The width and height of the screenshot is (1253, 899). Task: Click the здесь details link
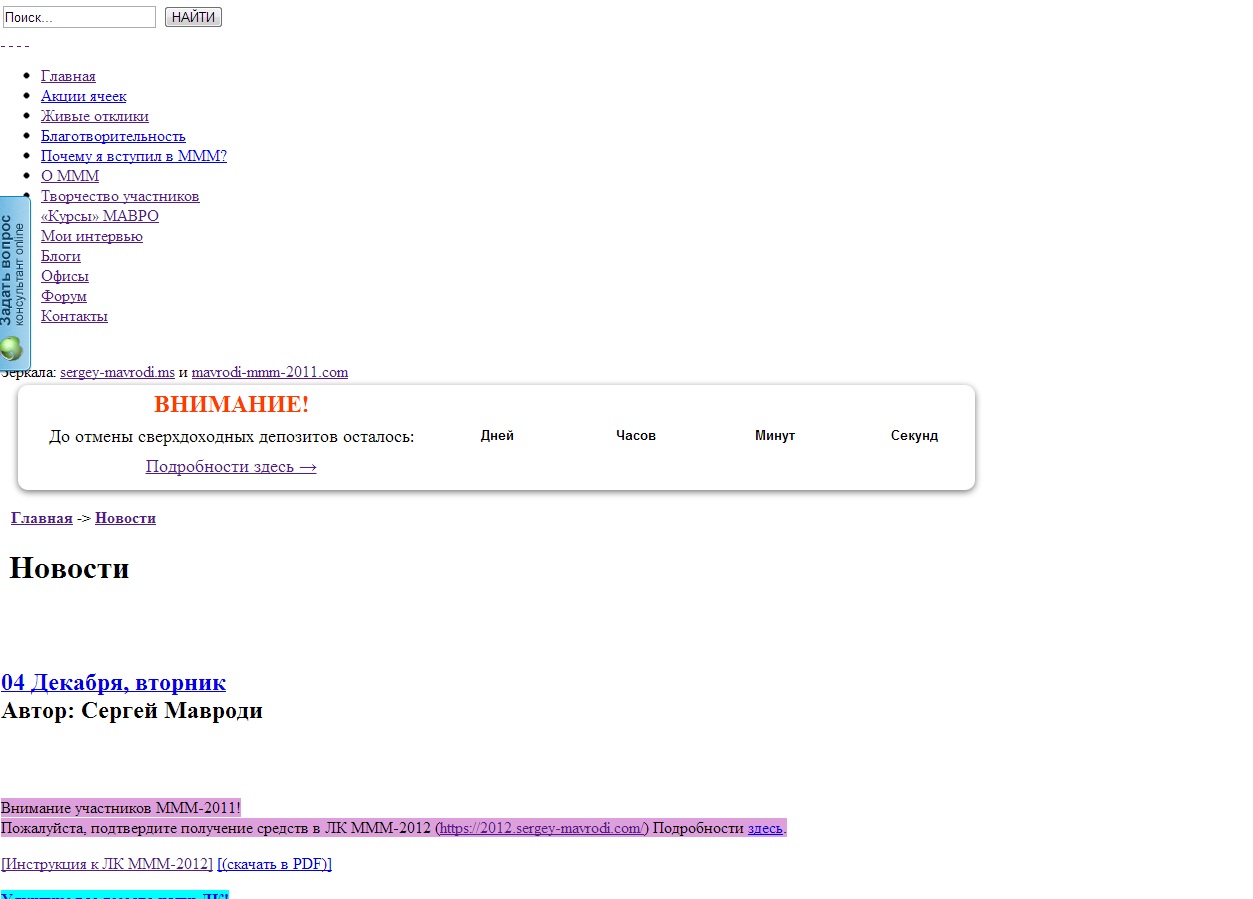point(765,828)
